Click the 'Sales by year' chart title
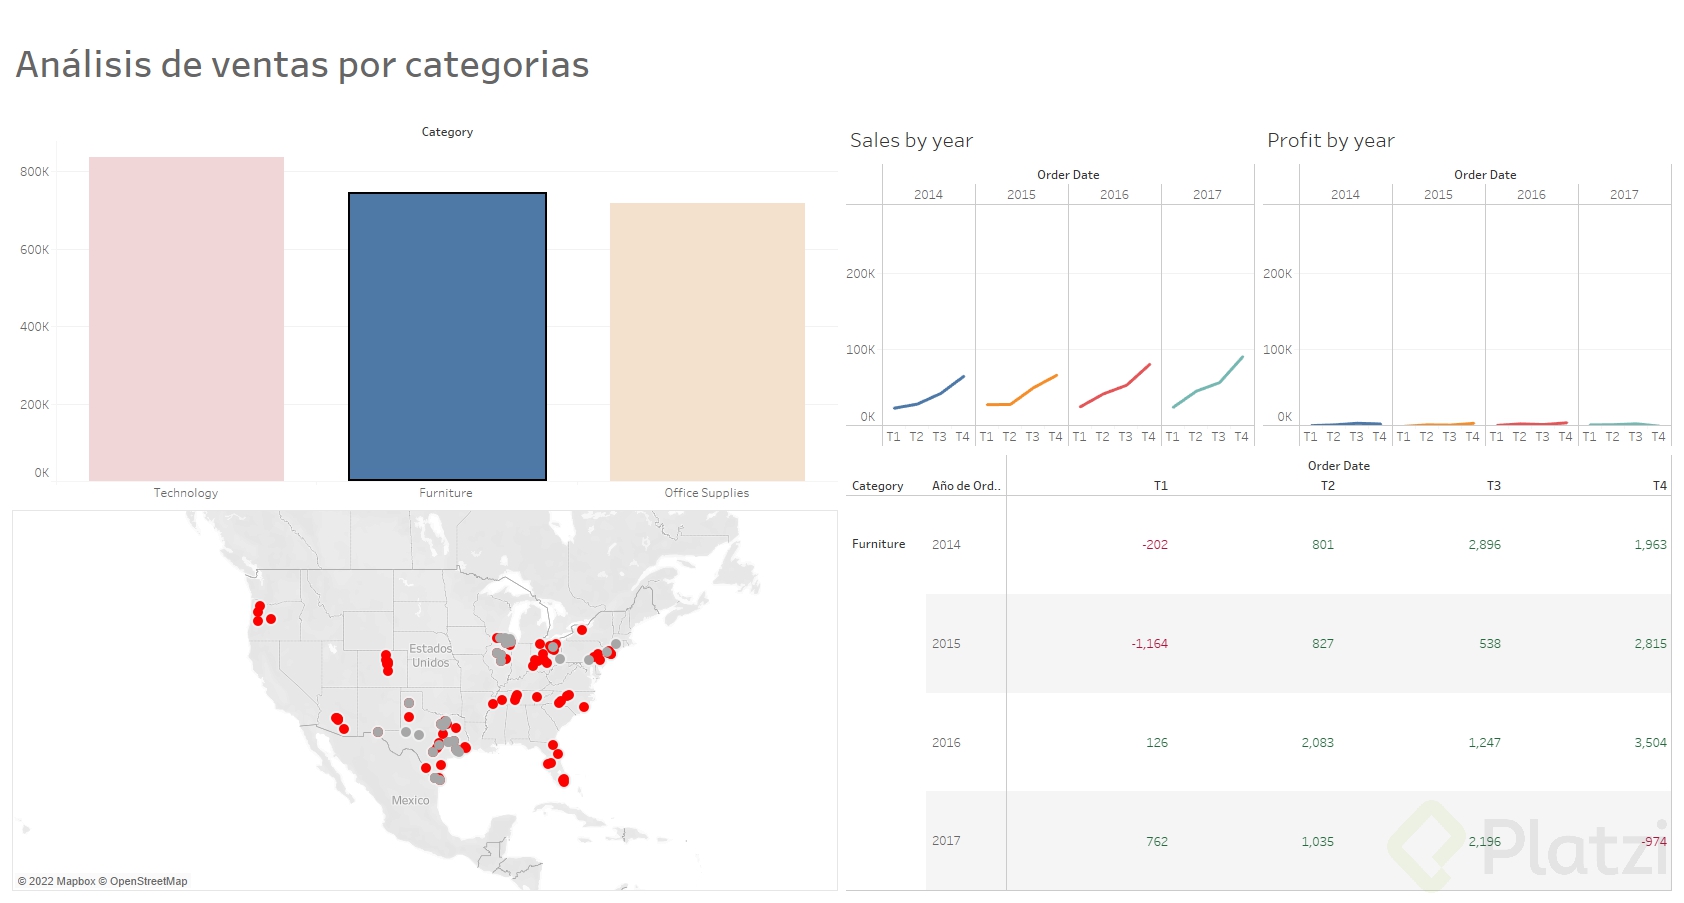This screenshot has height=903, width=1684. 911,141
